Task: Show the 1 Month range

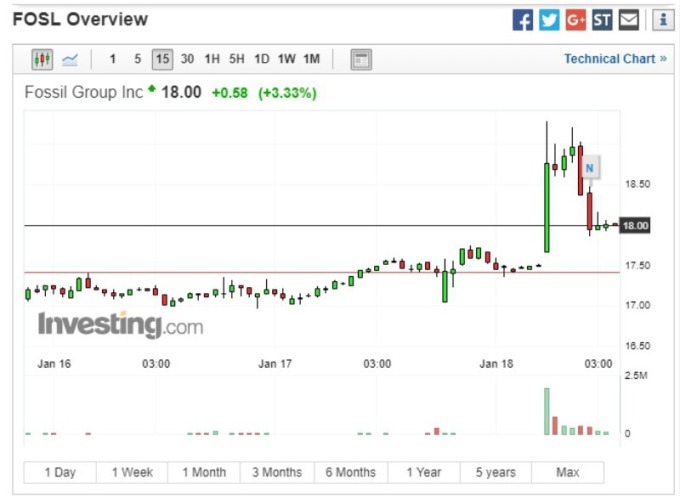Action: pyautogui.click(x=204, y=472)
